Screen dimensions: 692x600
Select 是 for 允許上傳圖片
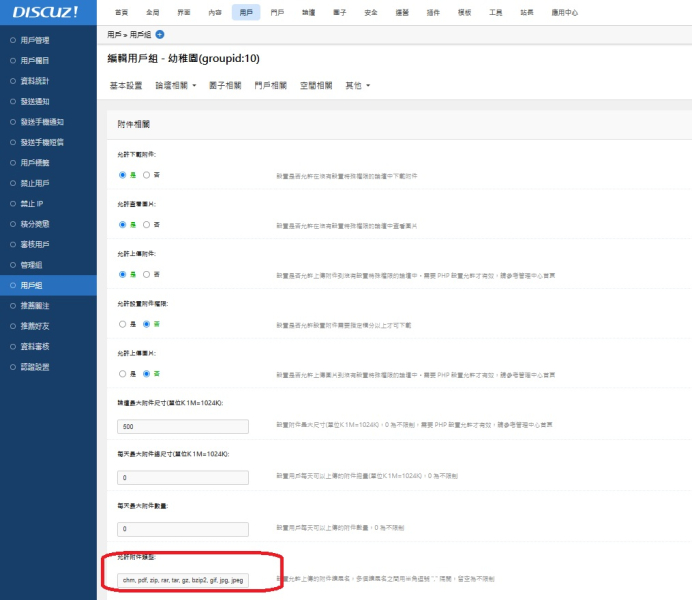coord(123,374)
